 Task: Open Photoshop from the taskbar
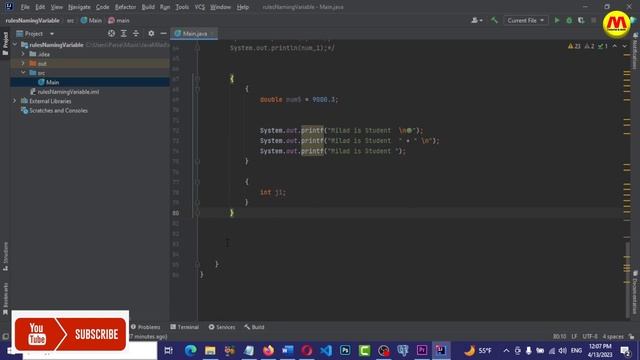click(345, 350)
